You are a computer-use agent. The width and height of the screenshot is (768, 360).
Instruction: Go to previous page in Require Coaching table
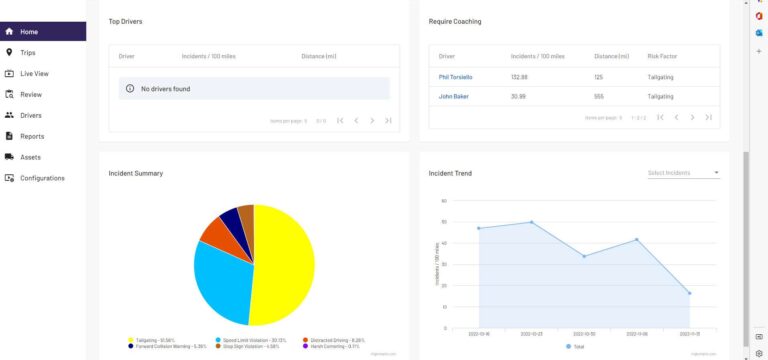click(x=676, y=118)
